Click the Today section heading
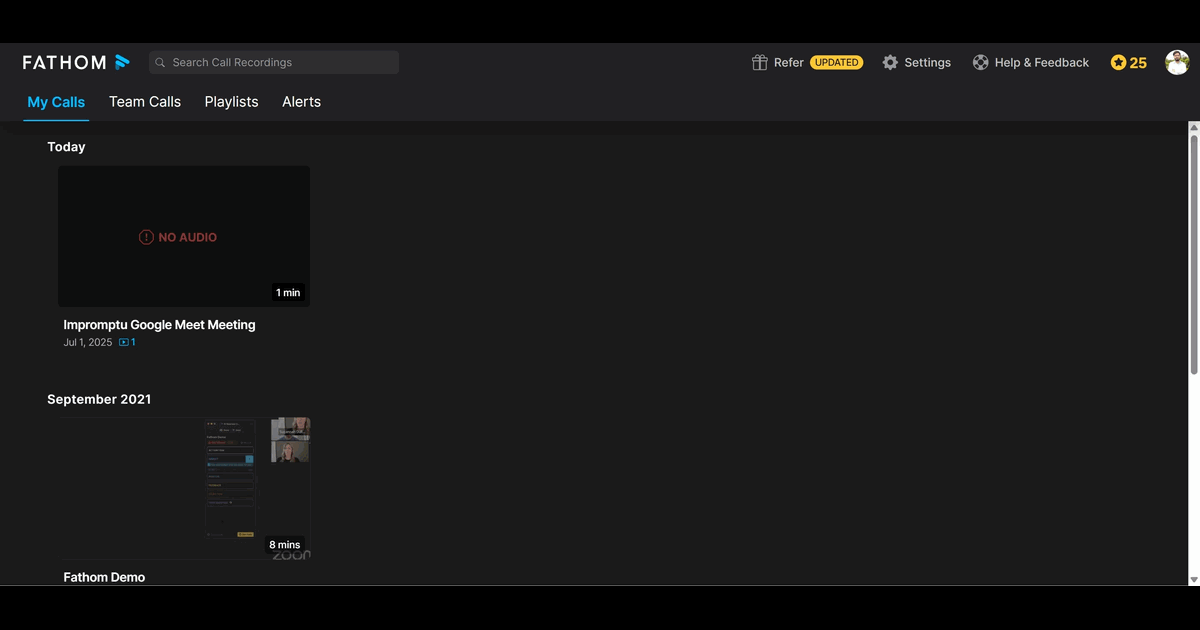Image resolution: width=1200 pixels, height=630 pixels. click(66, 147)
